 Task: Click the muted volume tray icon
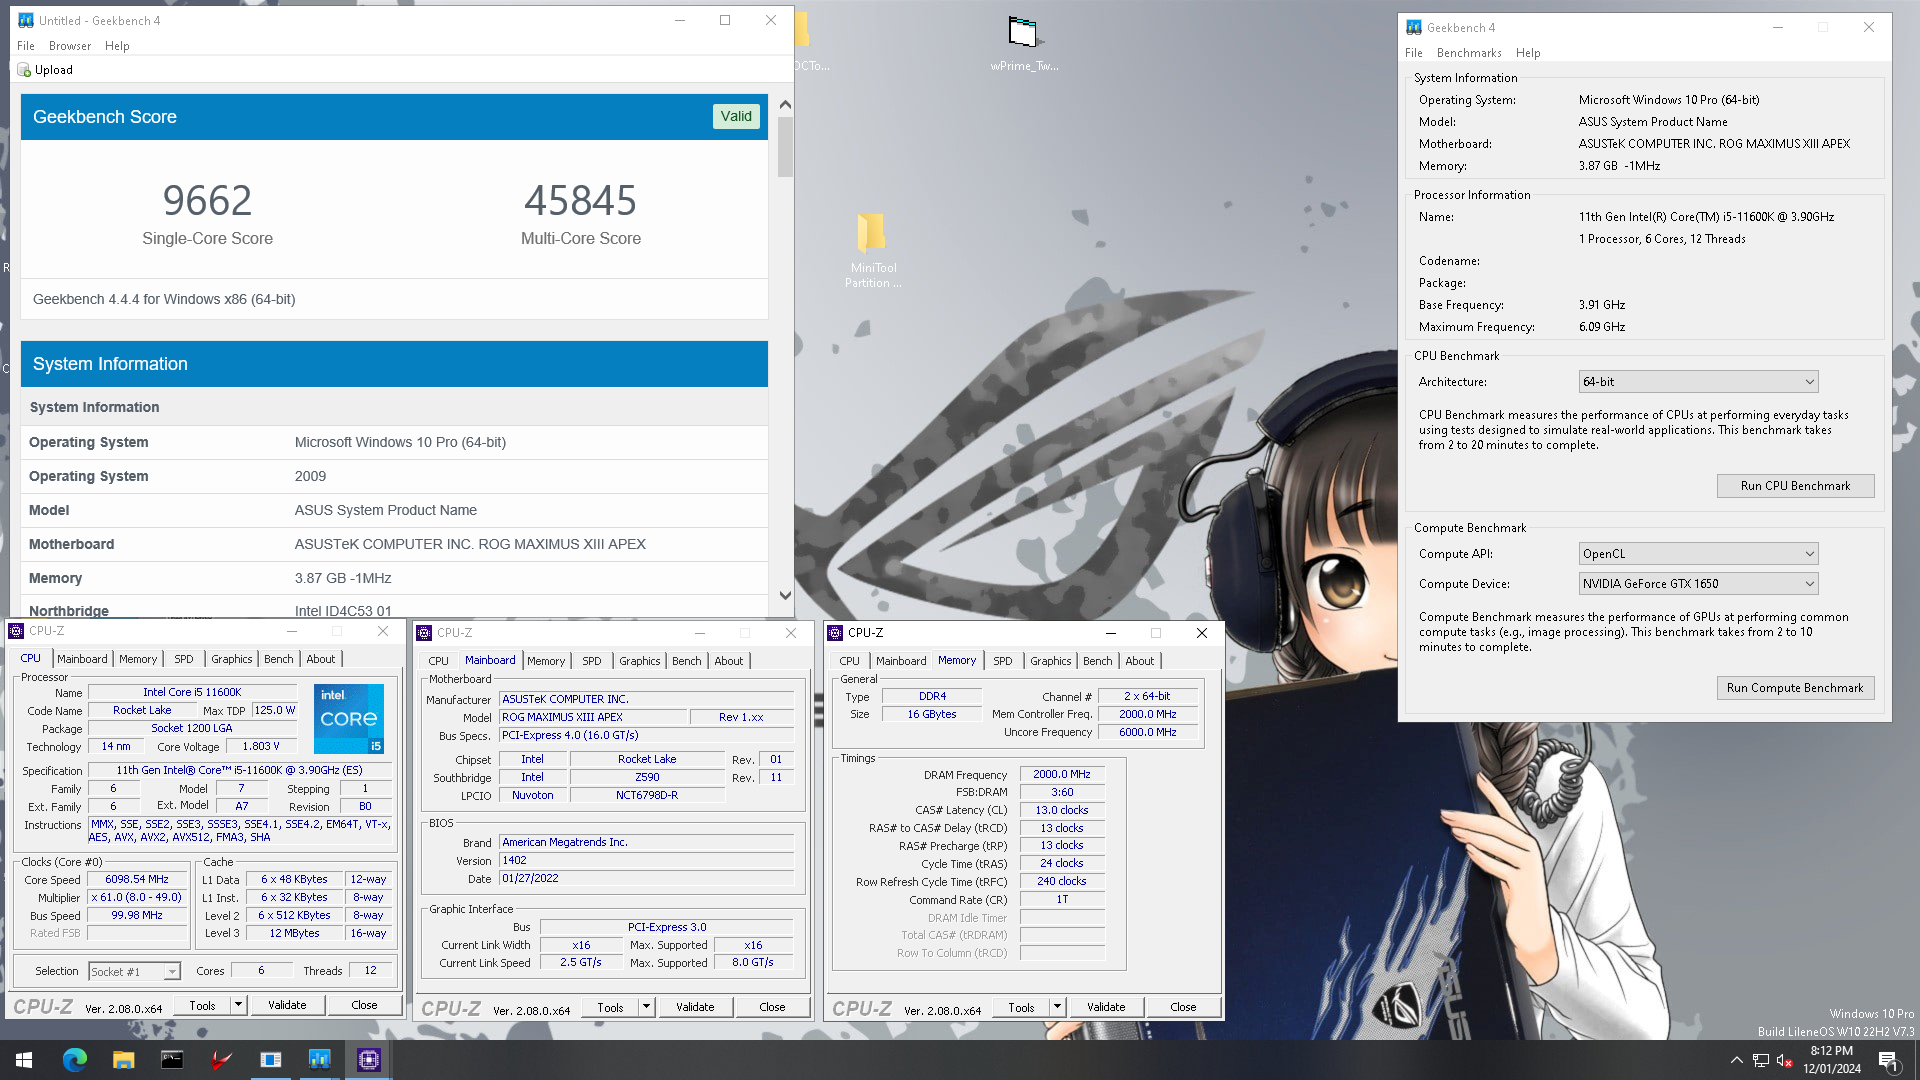(x=1785, y=1060)
